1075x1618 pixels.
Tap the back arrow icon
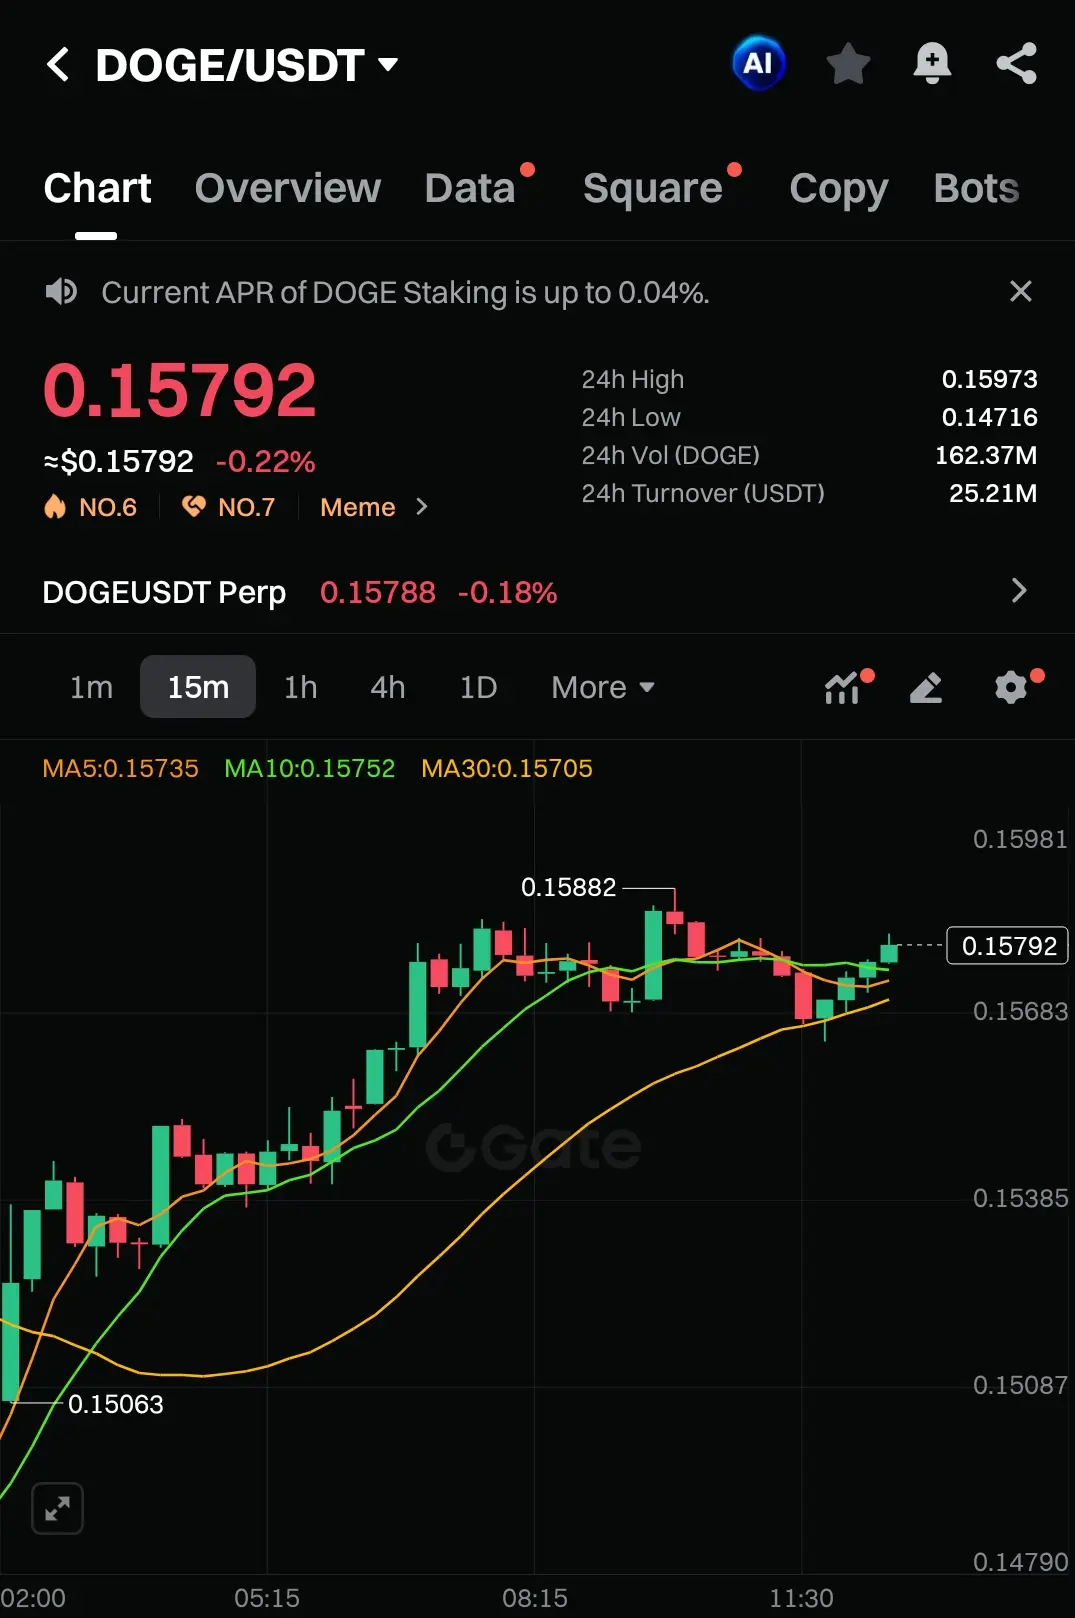[58, 65]
